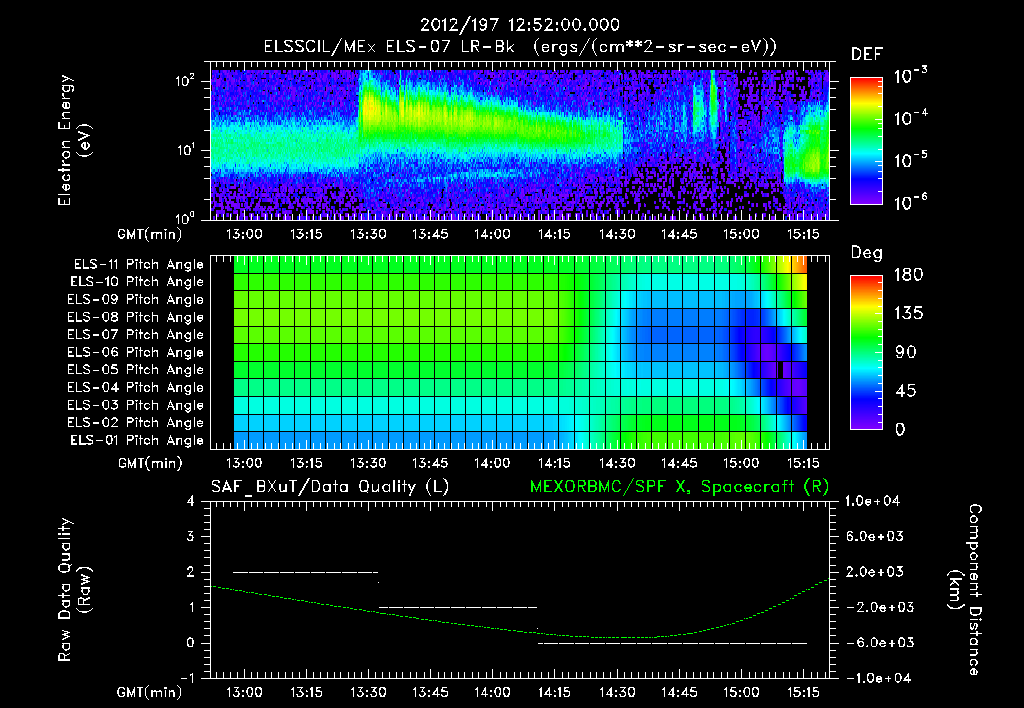Click the -1 tick on Raw Data Quality axis
Viewport: 1024px width, 708px height.
click(x=187, y=678)
